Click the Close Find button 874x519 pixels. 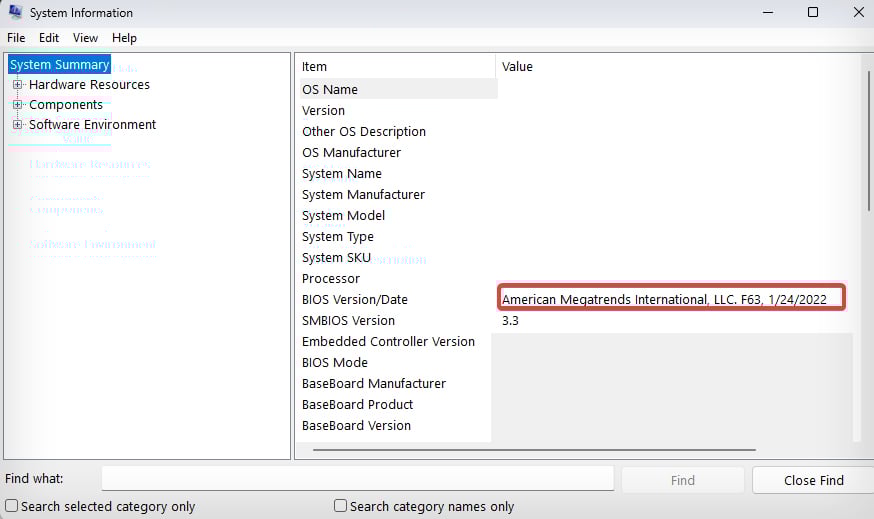(813, 481)
